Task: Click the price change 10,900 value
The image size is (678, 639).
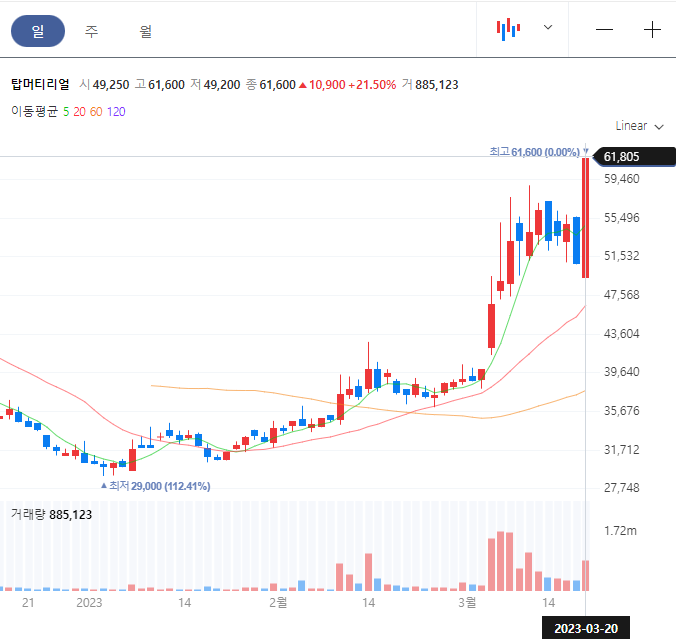Action: click(327, 85)
